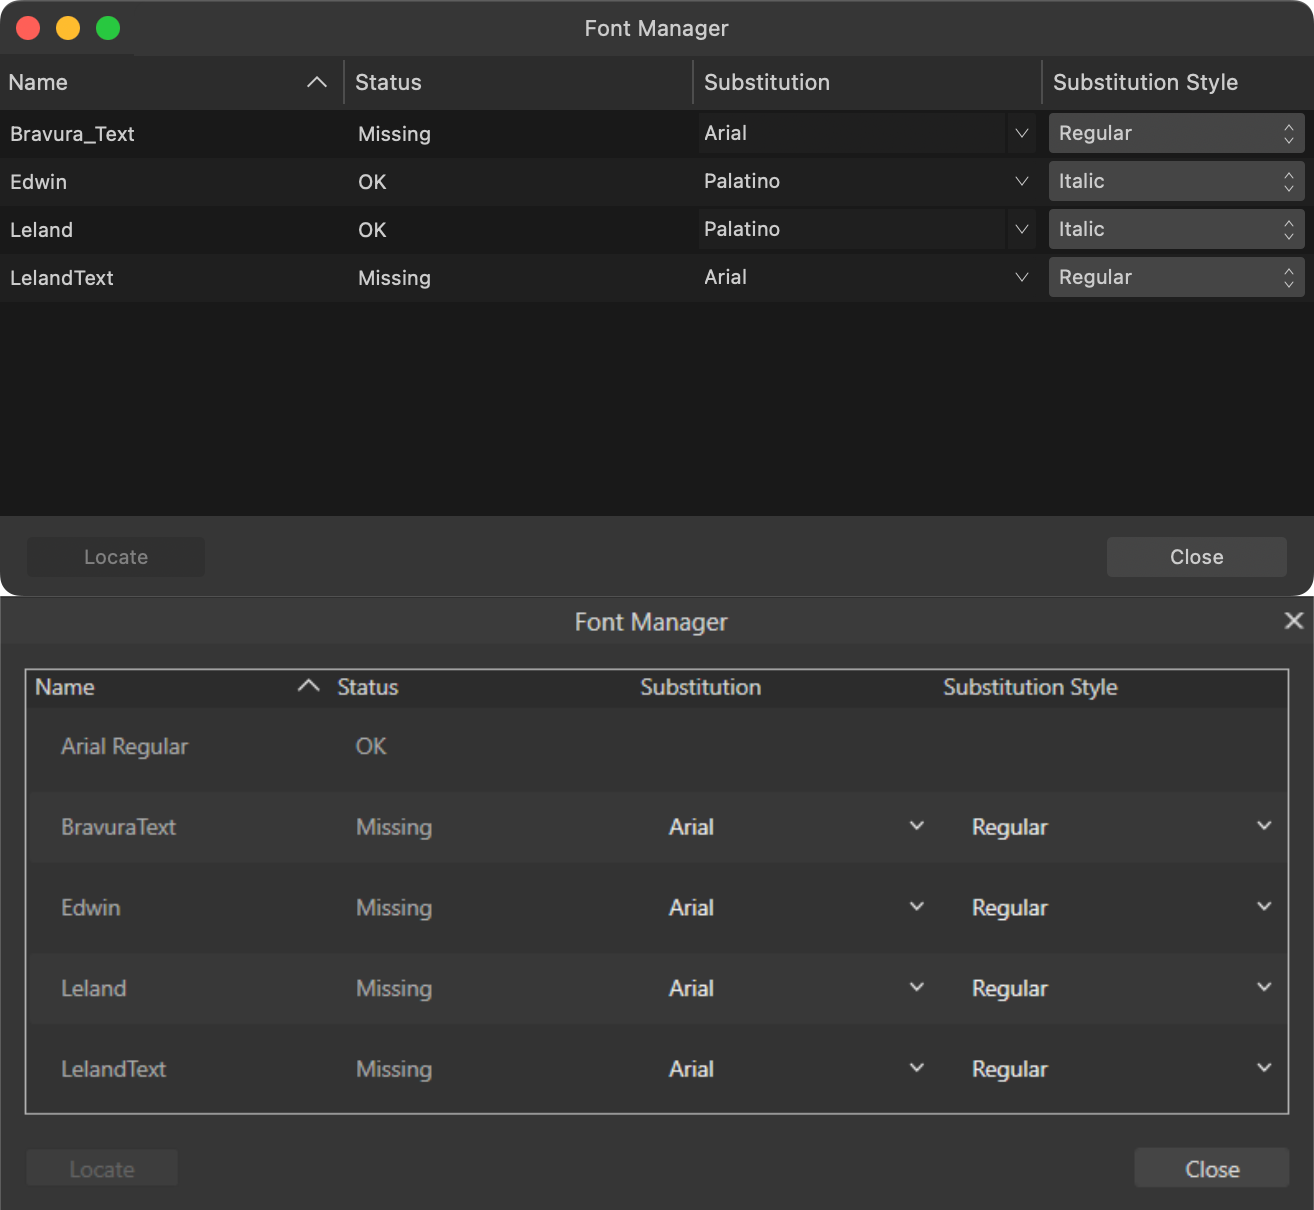
Task: Click the Missing status of LelandText
Action: click(x=393, y=1068)
